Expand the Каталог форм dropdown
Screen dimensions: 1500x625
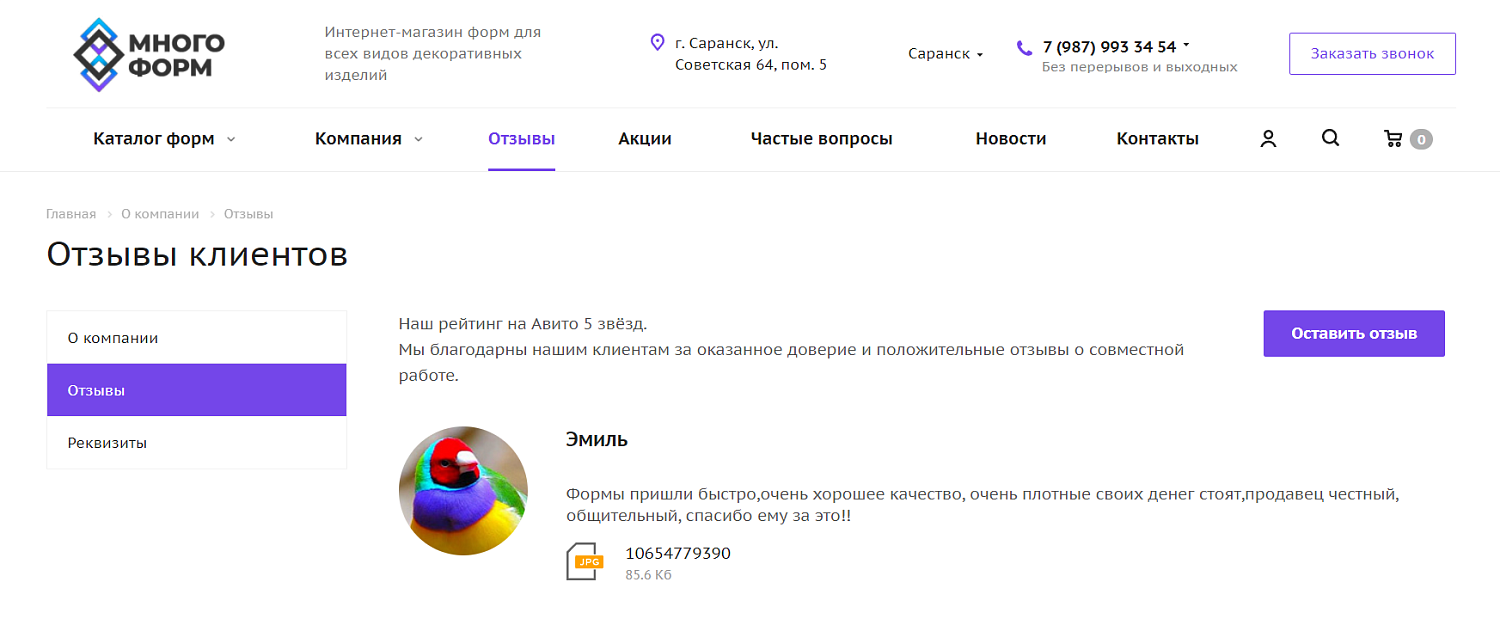(153, 138)
